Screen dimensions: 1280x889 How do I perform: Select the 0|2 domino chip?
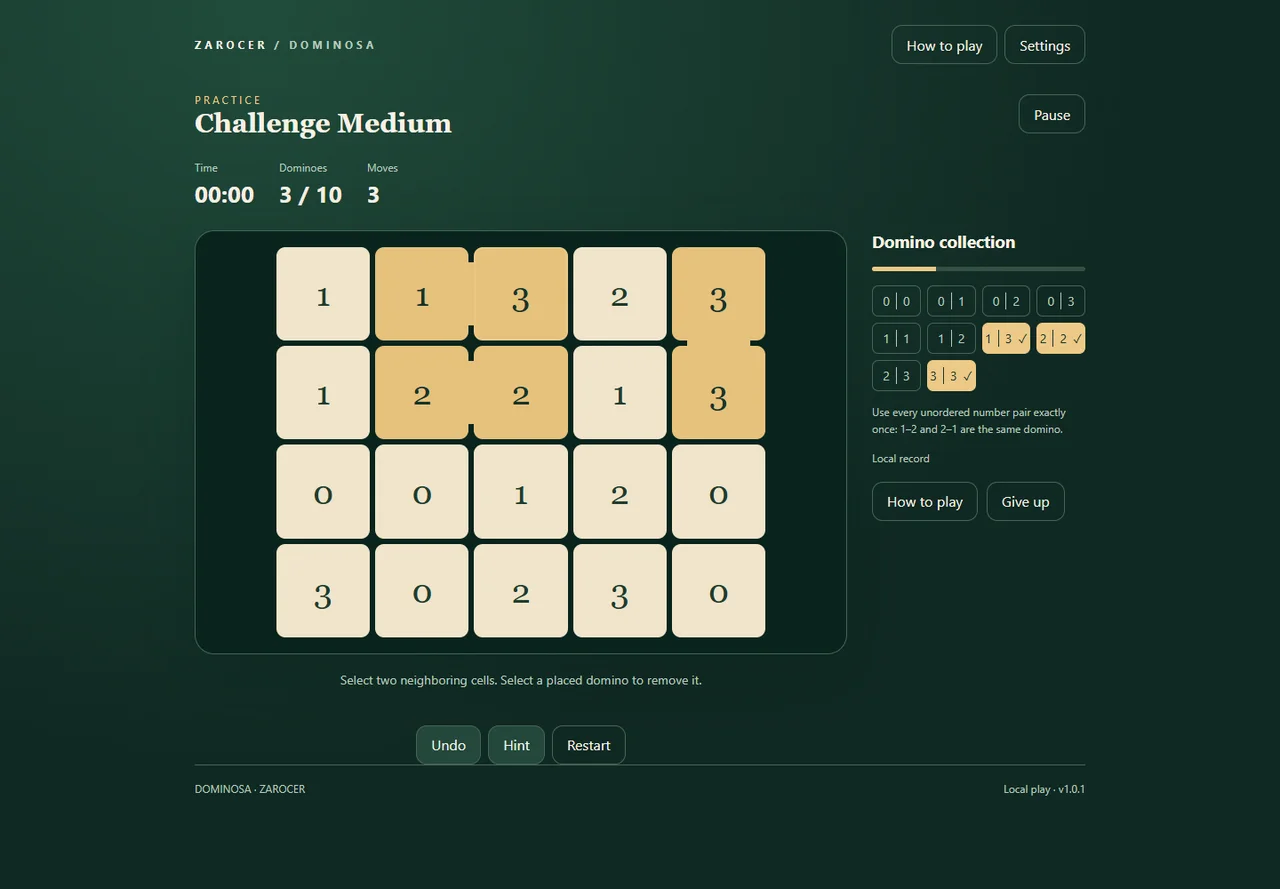[1006, 301]
